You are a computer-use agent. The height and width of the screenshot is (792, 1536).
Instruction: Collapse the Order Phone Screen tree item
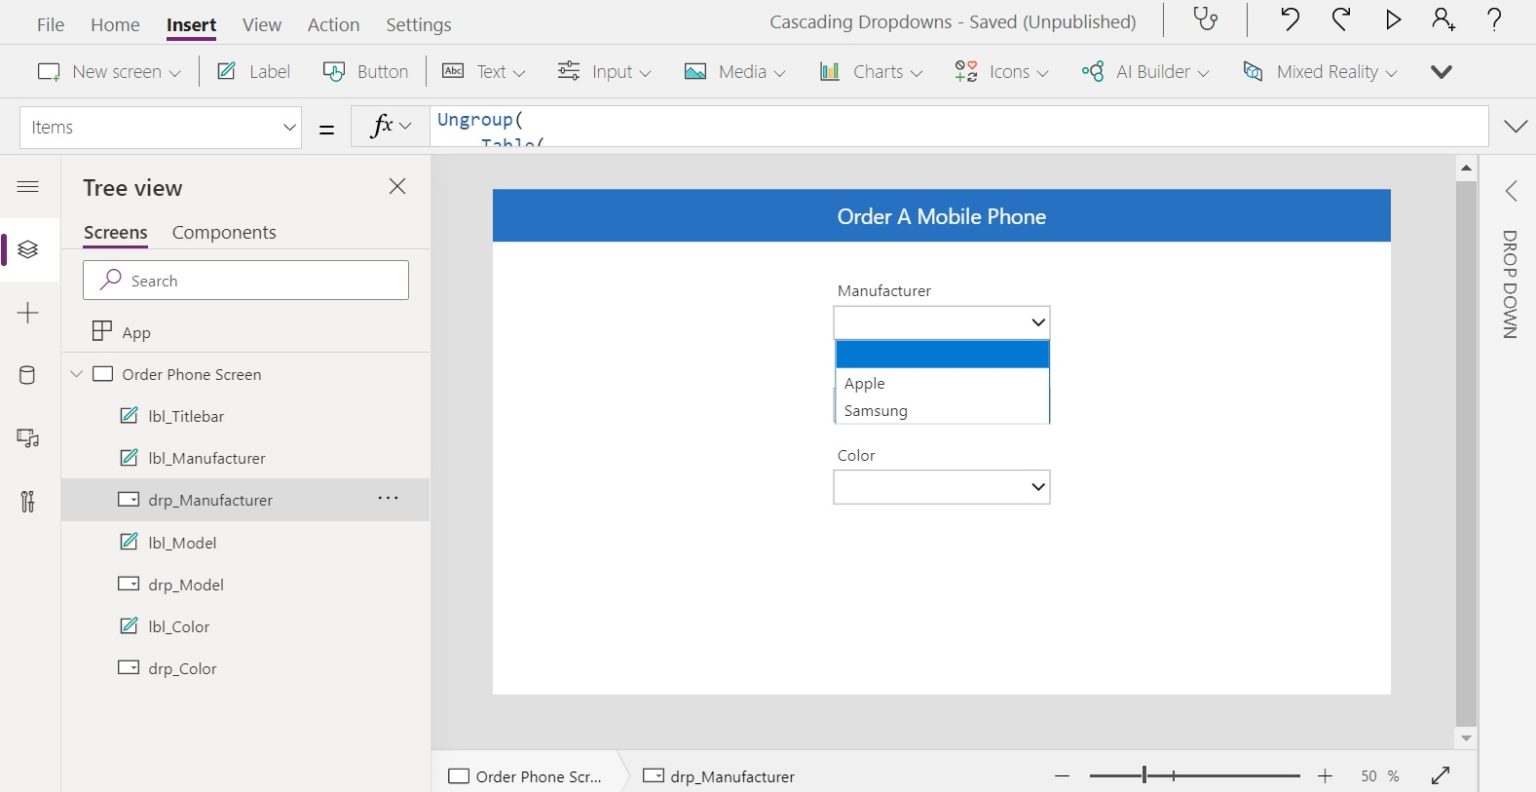(76, 374)
